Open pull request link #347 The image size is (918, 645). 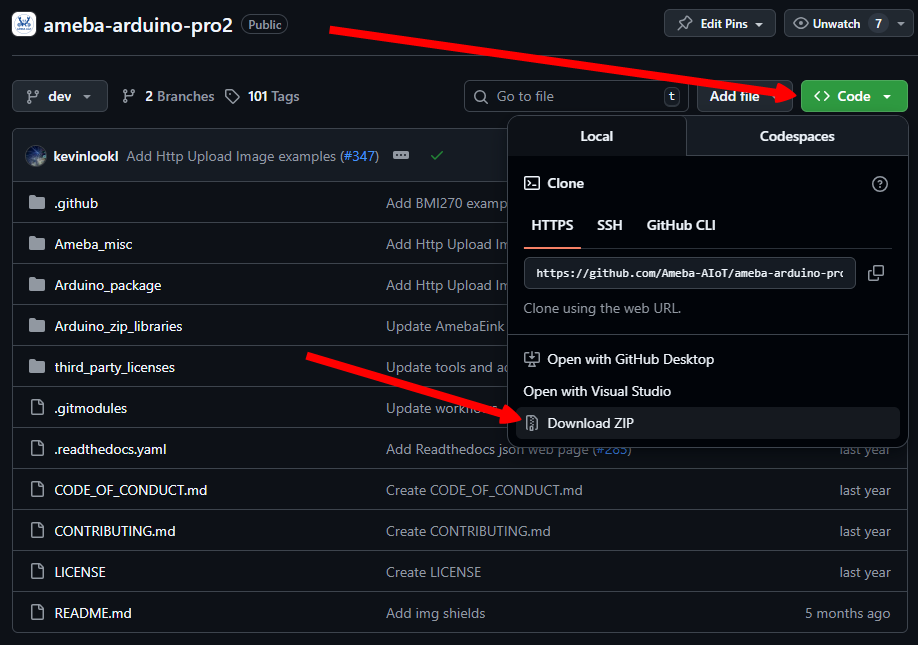coord(360,156)
